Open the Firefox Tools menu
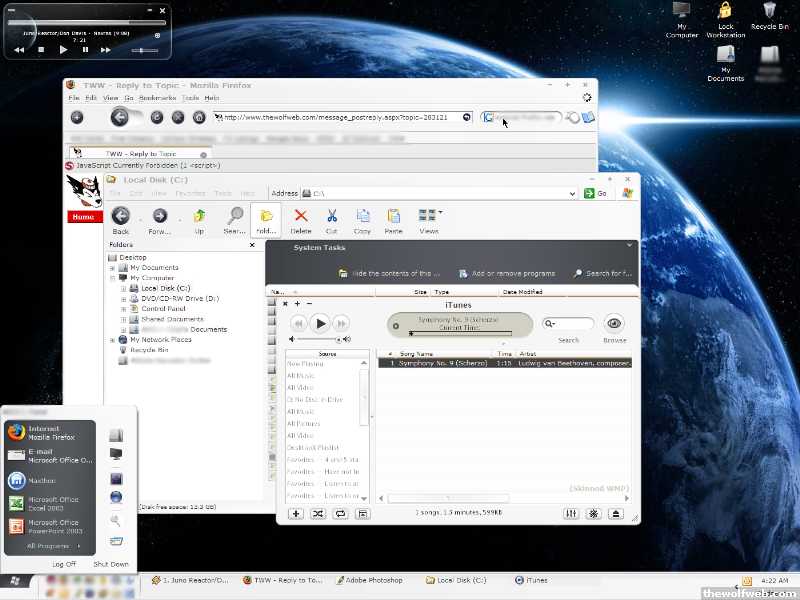This screenshot has width=800, height=600. [190, 97]
